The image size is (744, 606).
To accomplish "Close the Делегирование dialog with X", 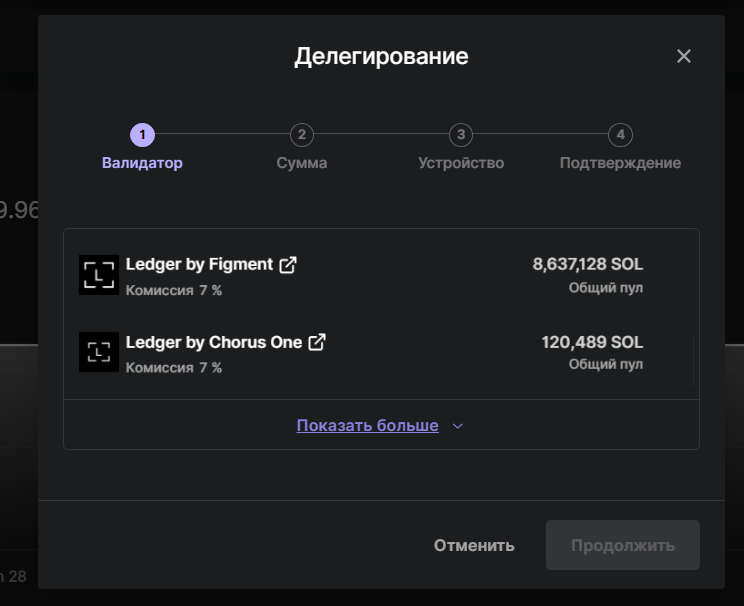I will (x=684, y=56).
